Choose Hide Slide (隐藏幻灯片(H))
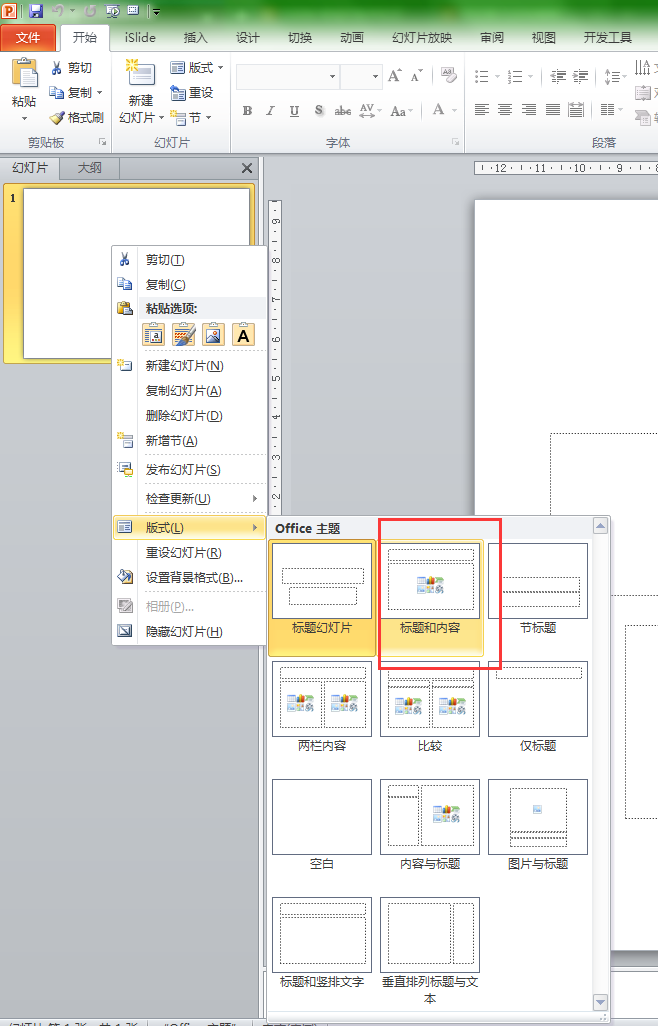 (x=190, y=631)
